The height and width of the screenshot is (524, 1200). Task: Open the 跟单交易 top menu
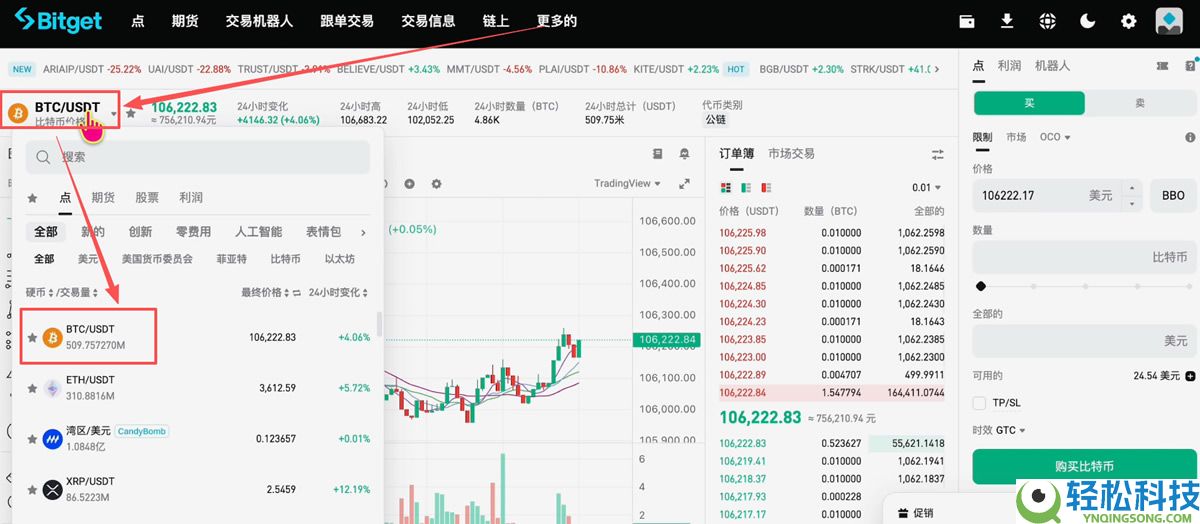tap(347, 21)
